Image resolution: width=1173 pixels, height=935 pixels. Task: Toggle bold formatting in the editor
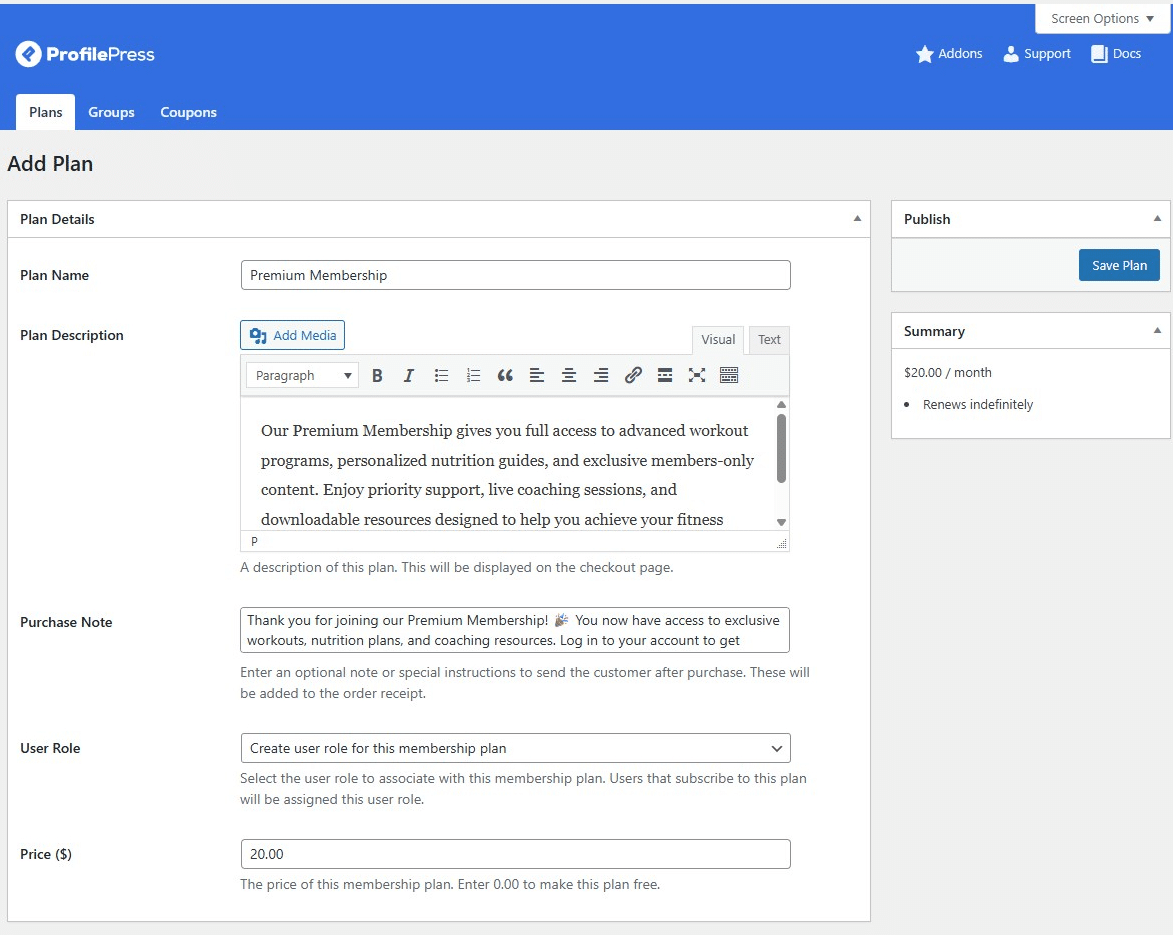(x=377, y=376)
